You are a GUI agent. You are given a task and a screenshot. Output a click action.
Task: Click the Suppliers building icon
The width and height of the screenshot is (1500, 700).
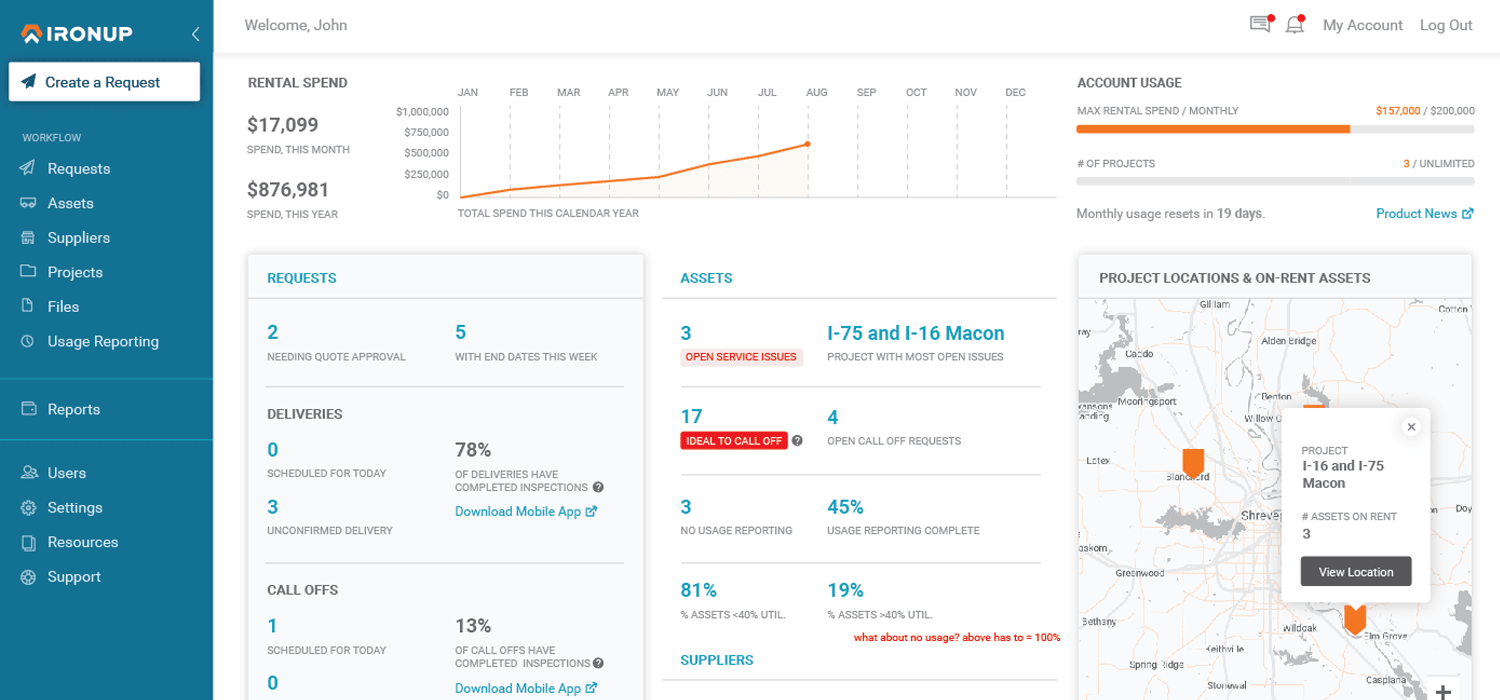(x=28, y=238)
